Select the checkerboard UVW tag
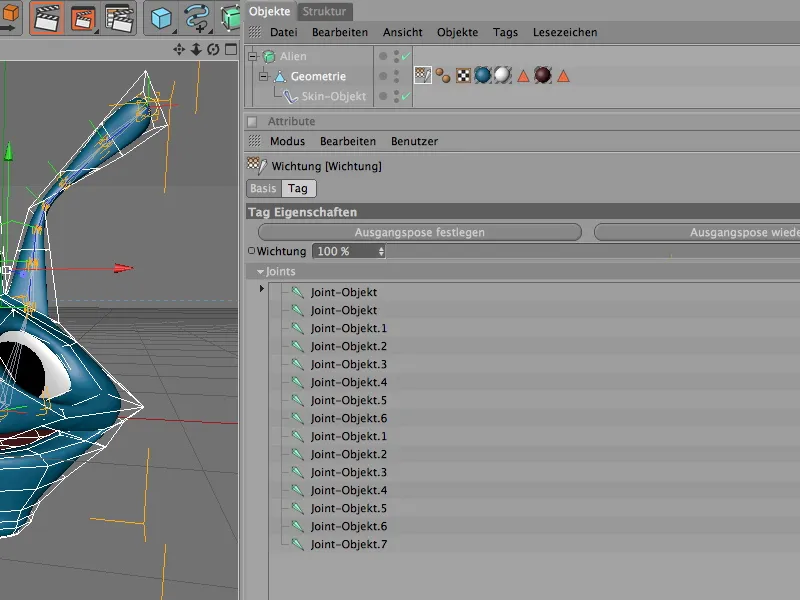This screenshot has height=600, width=800. coord(463,76)
